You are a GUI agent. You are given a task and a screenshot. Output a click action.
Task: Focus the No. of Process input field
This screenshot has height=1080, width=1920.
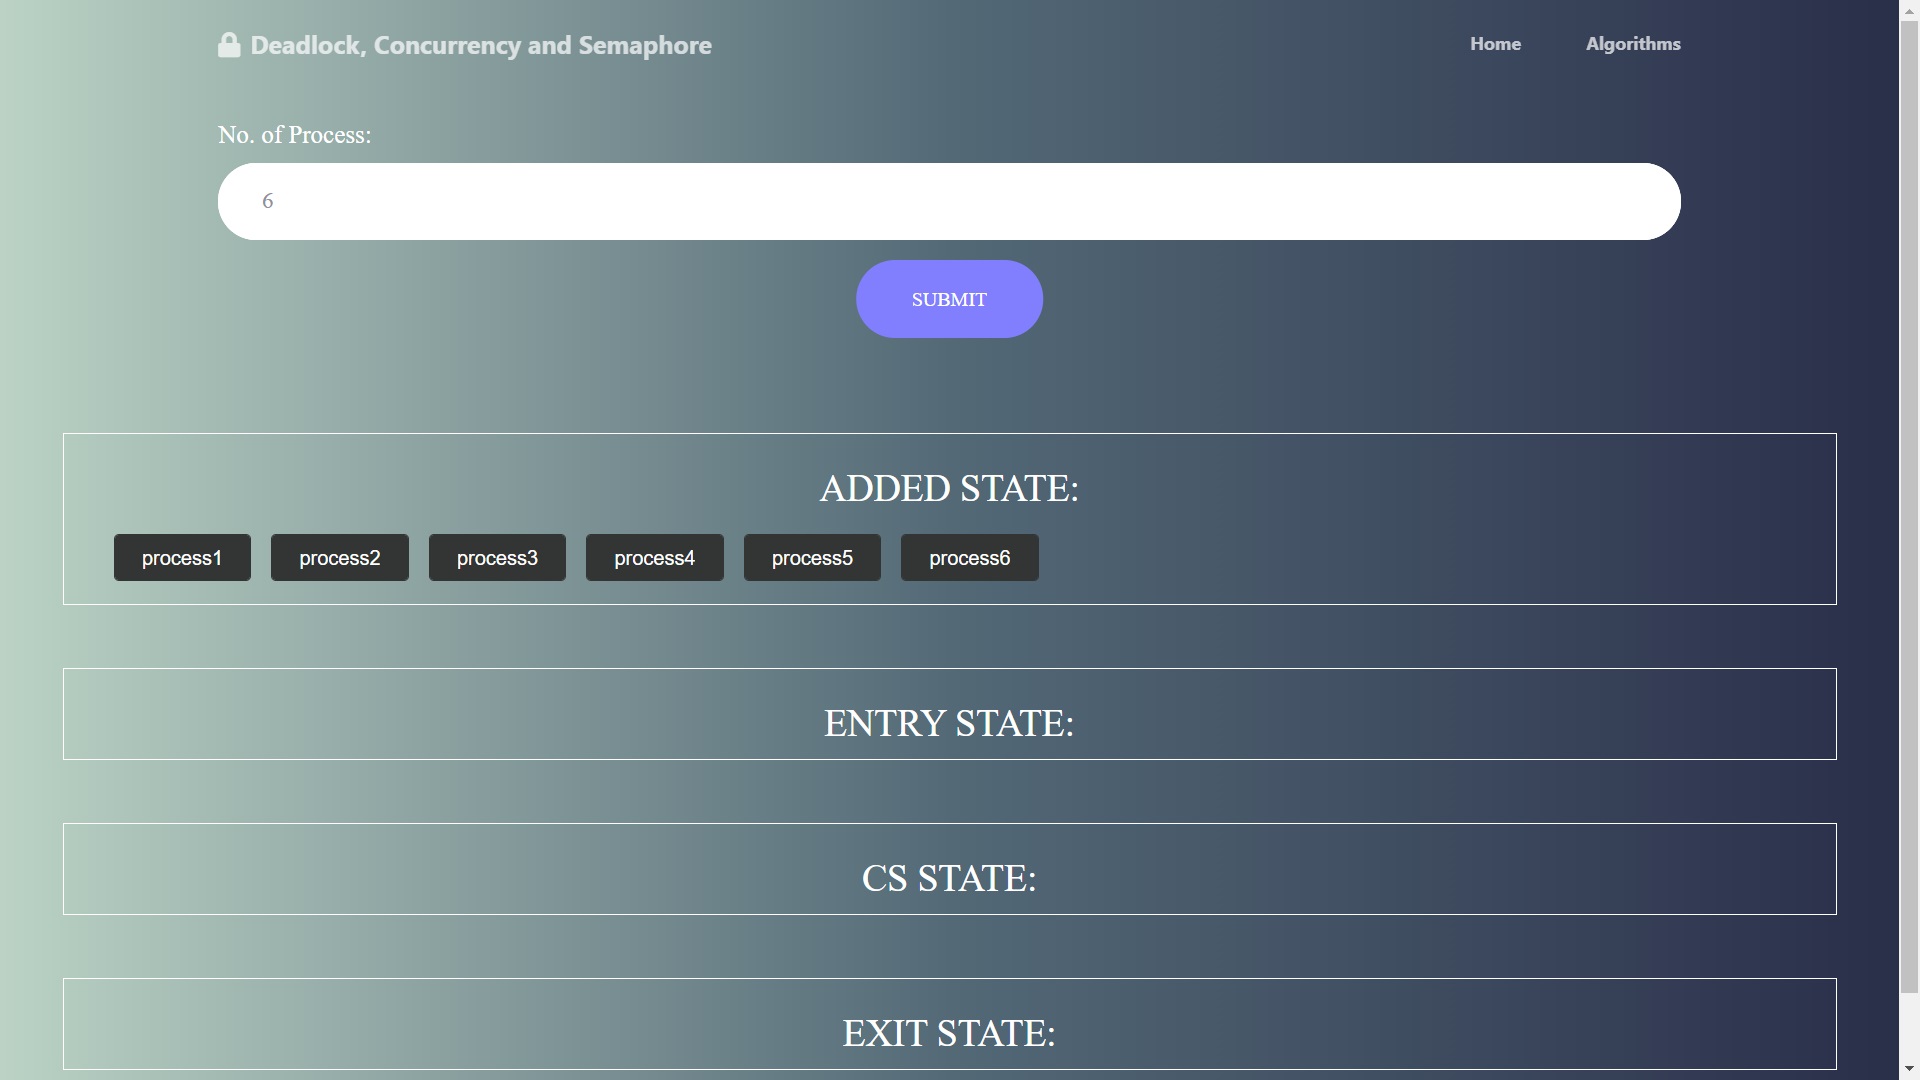tap(949, 201)
